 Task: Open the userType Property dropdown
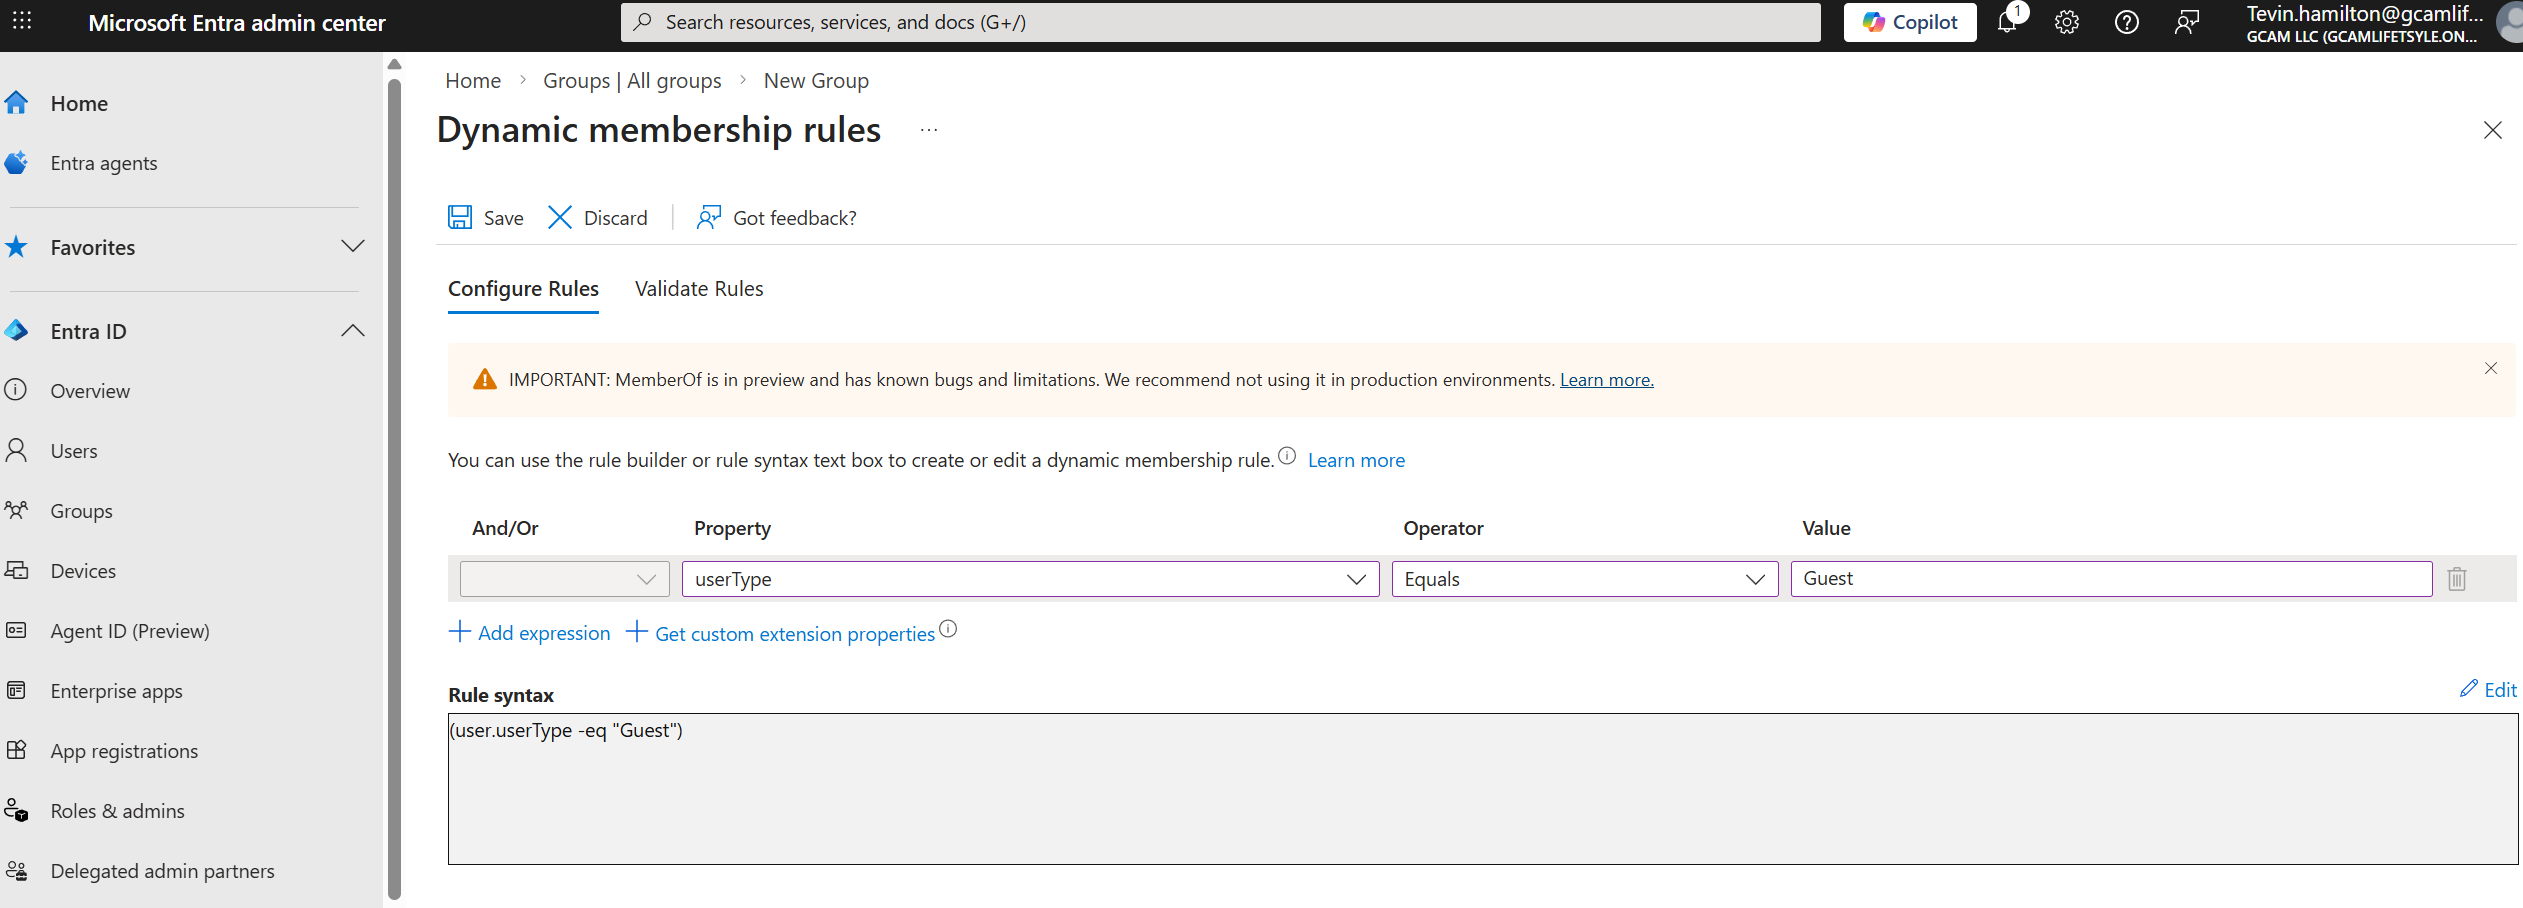pos(1031,579)
